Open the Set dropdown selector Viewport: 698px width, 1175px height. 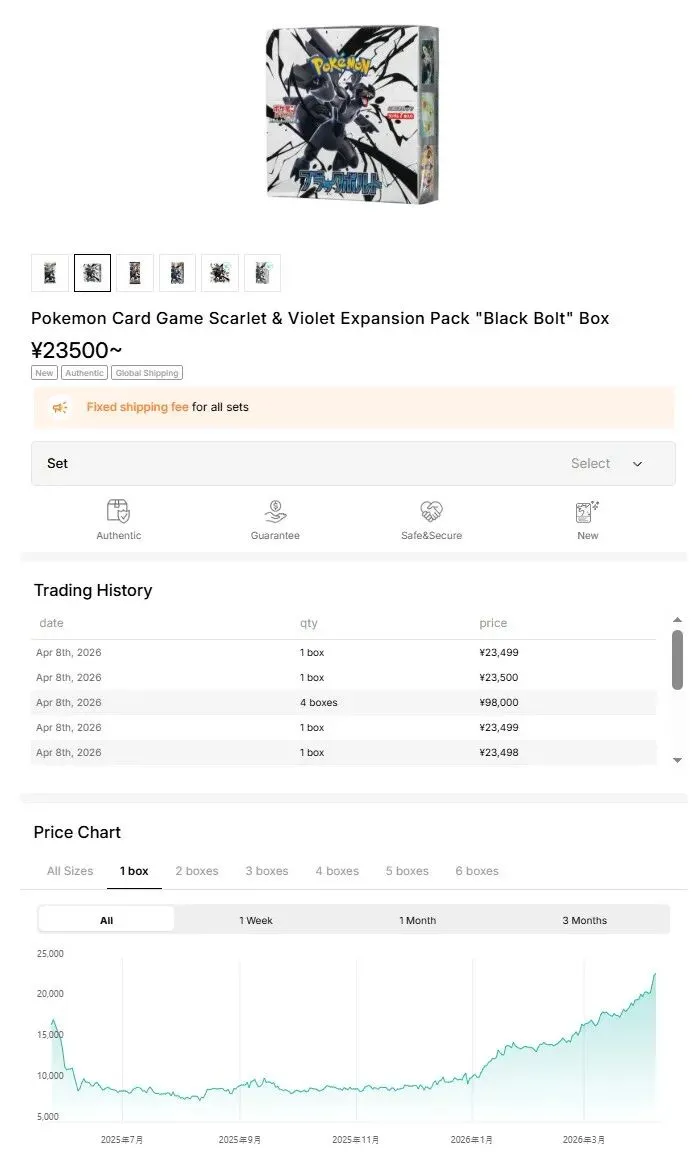click(x=353, y=464)
